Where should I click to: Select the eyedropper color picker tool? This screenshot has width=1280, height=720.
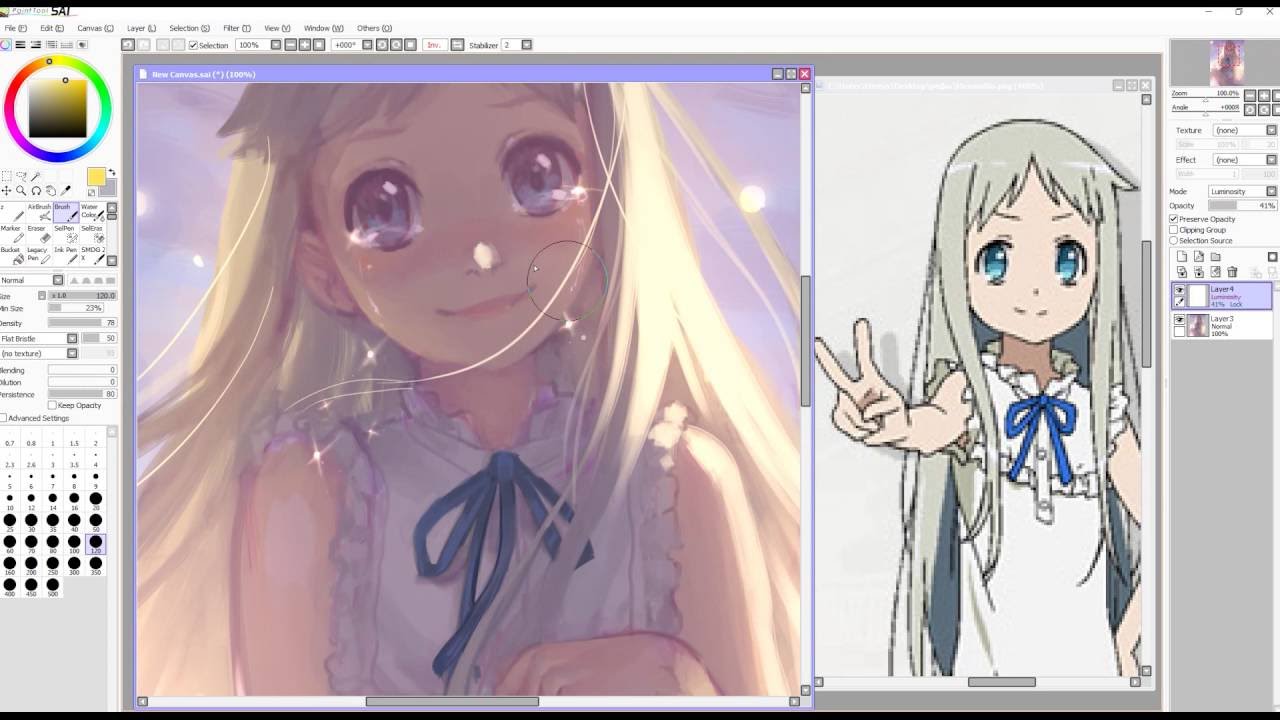click(66, 190)
